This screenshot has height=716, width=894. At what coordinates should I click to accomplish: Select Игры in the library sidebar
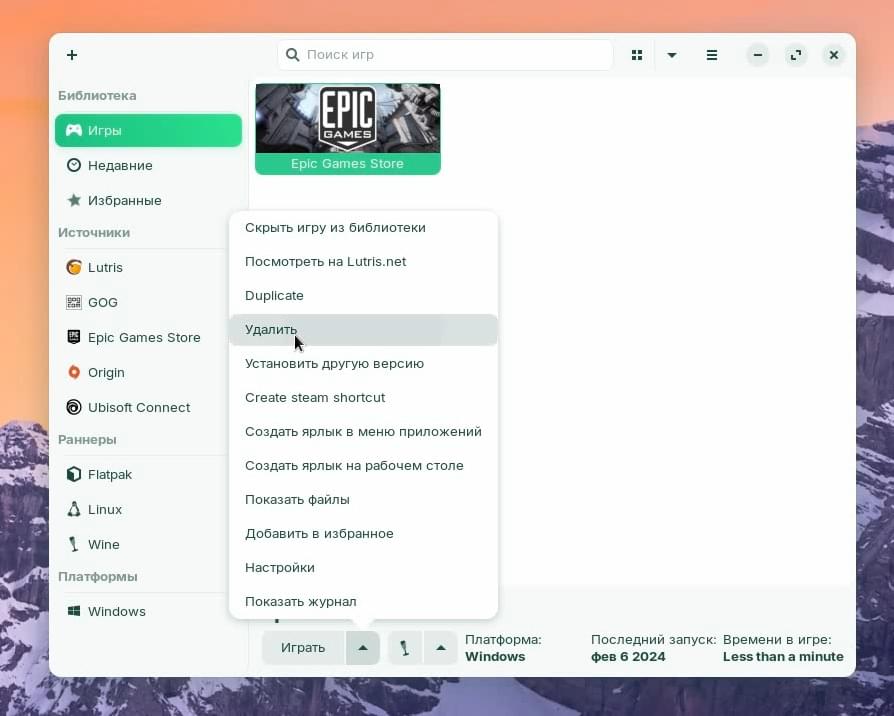(148, 131)
